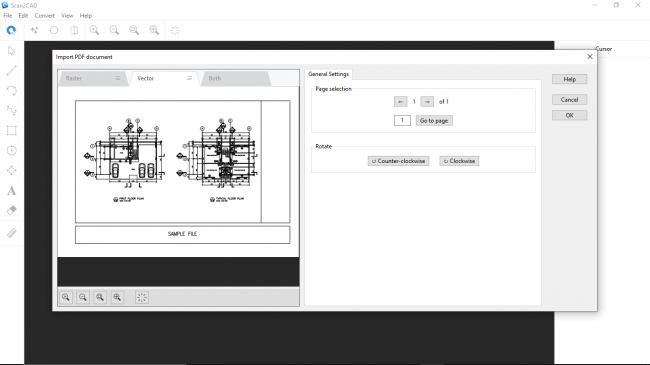Screen dimensions: 650x365
Task: Click the spinner icon under the preview
Action: click(x=142, y=297)
